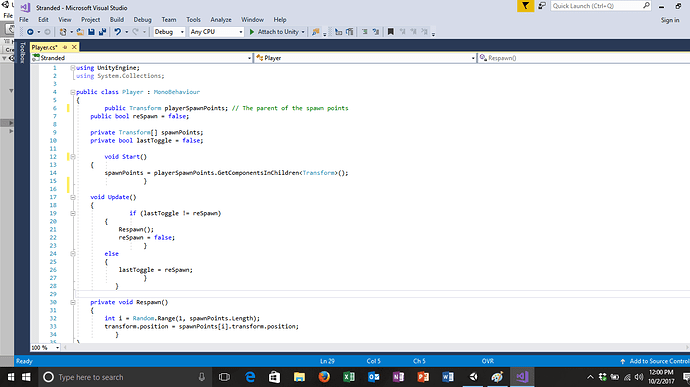This screenshot has width=690, height=387.
Task: Open Excel from the taskbar
Action: tap(349, 377)
